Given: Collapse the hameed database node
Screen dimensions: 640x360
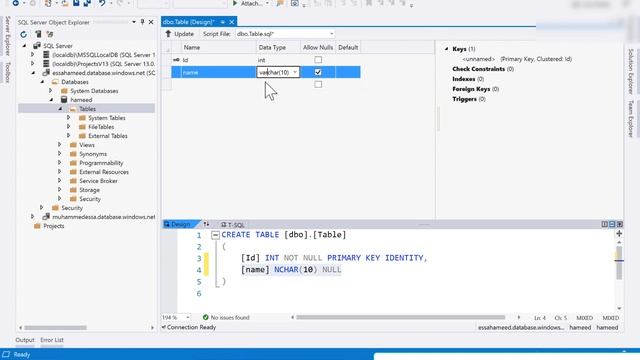Looking at the screenshot, I should click(x=51, y=100).
